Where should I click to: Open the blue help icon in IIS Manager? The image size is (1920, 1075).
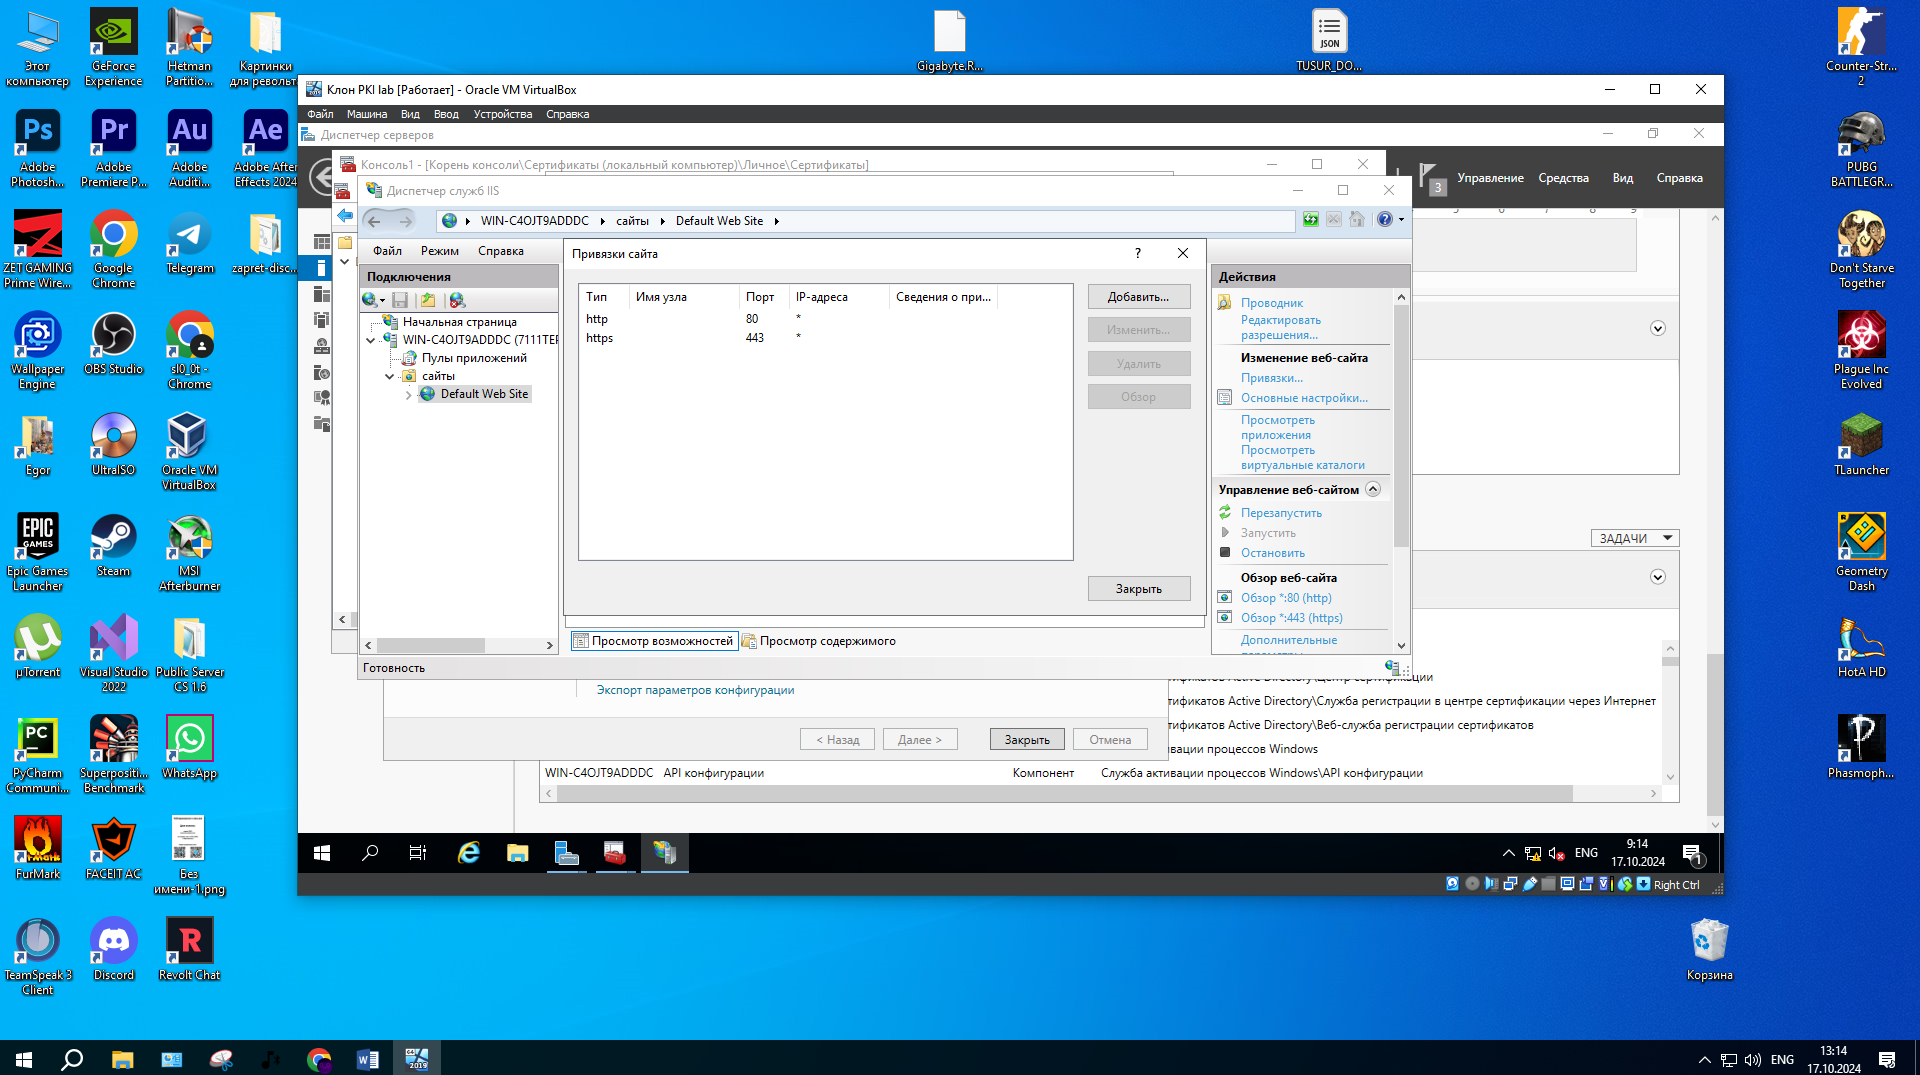click(1384, 220)
